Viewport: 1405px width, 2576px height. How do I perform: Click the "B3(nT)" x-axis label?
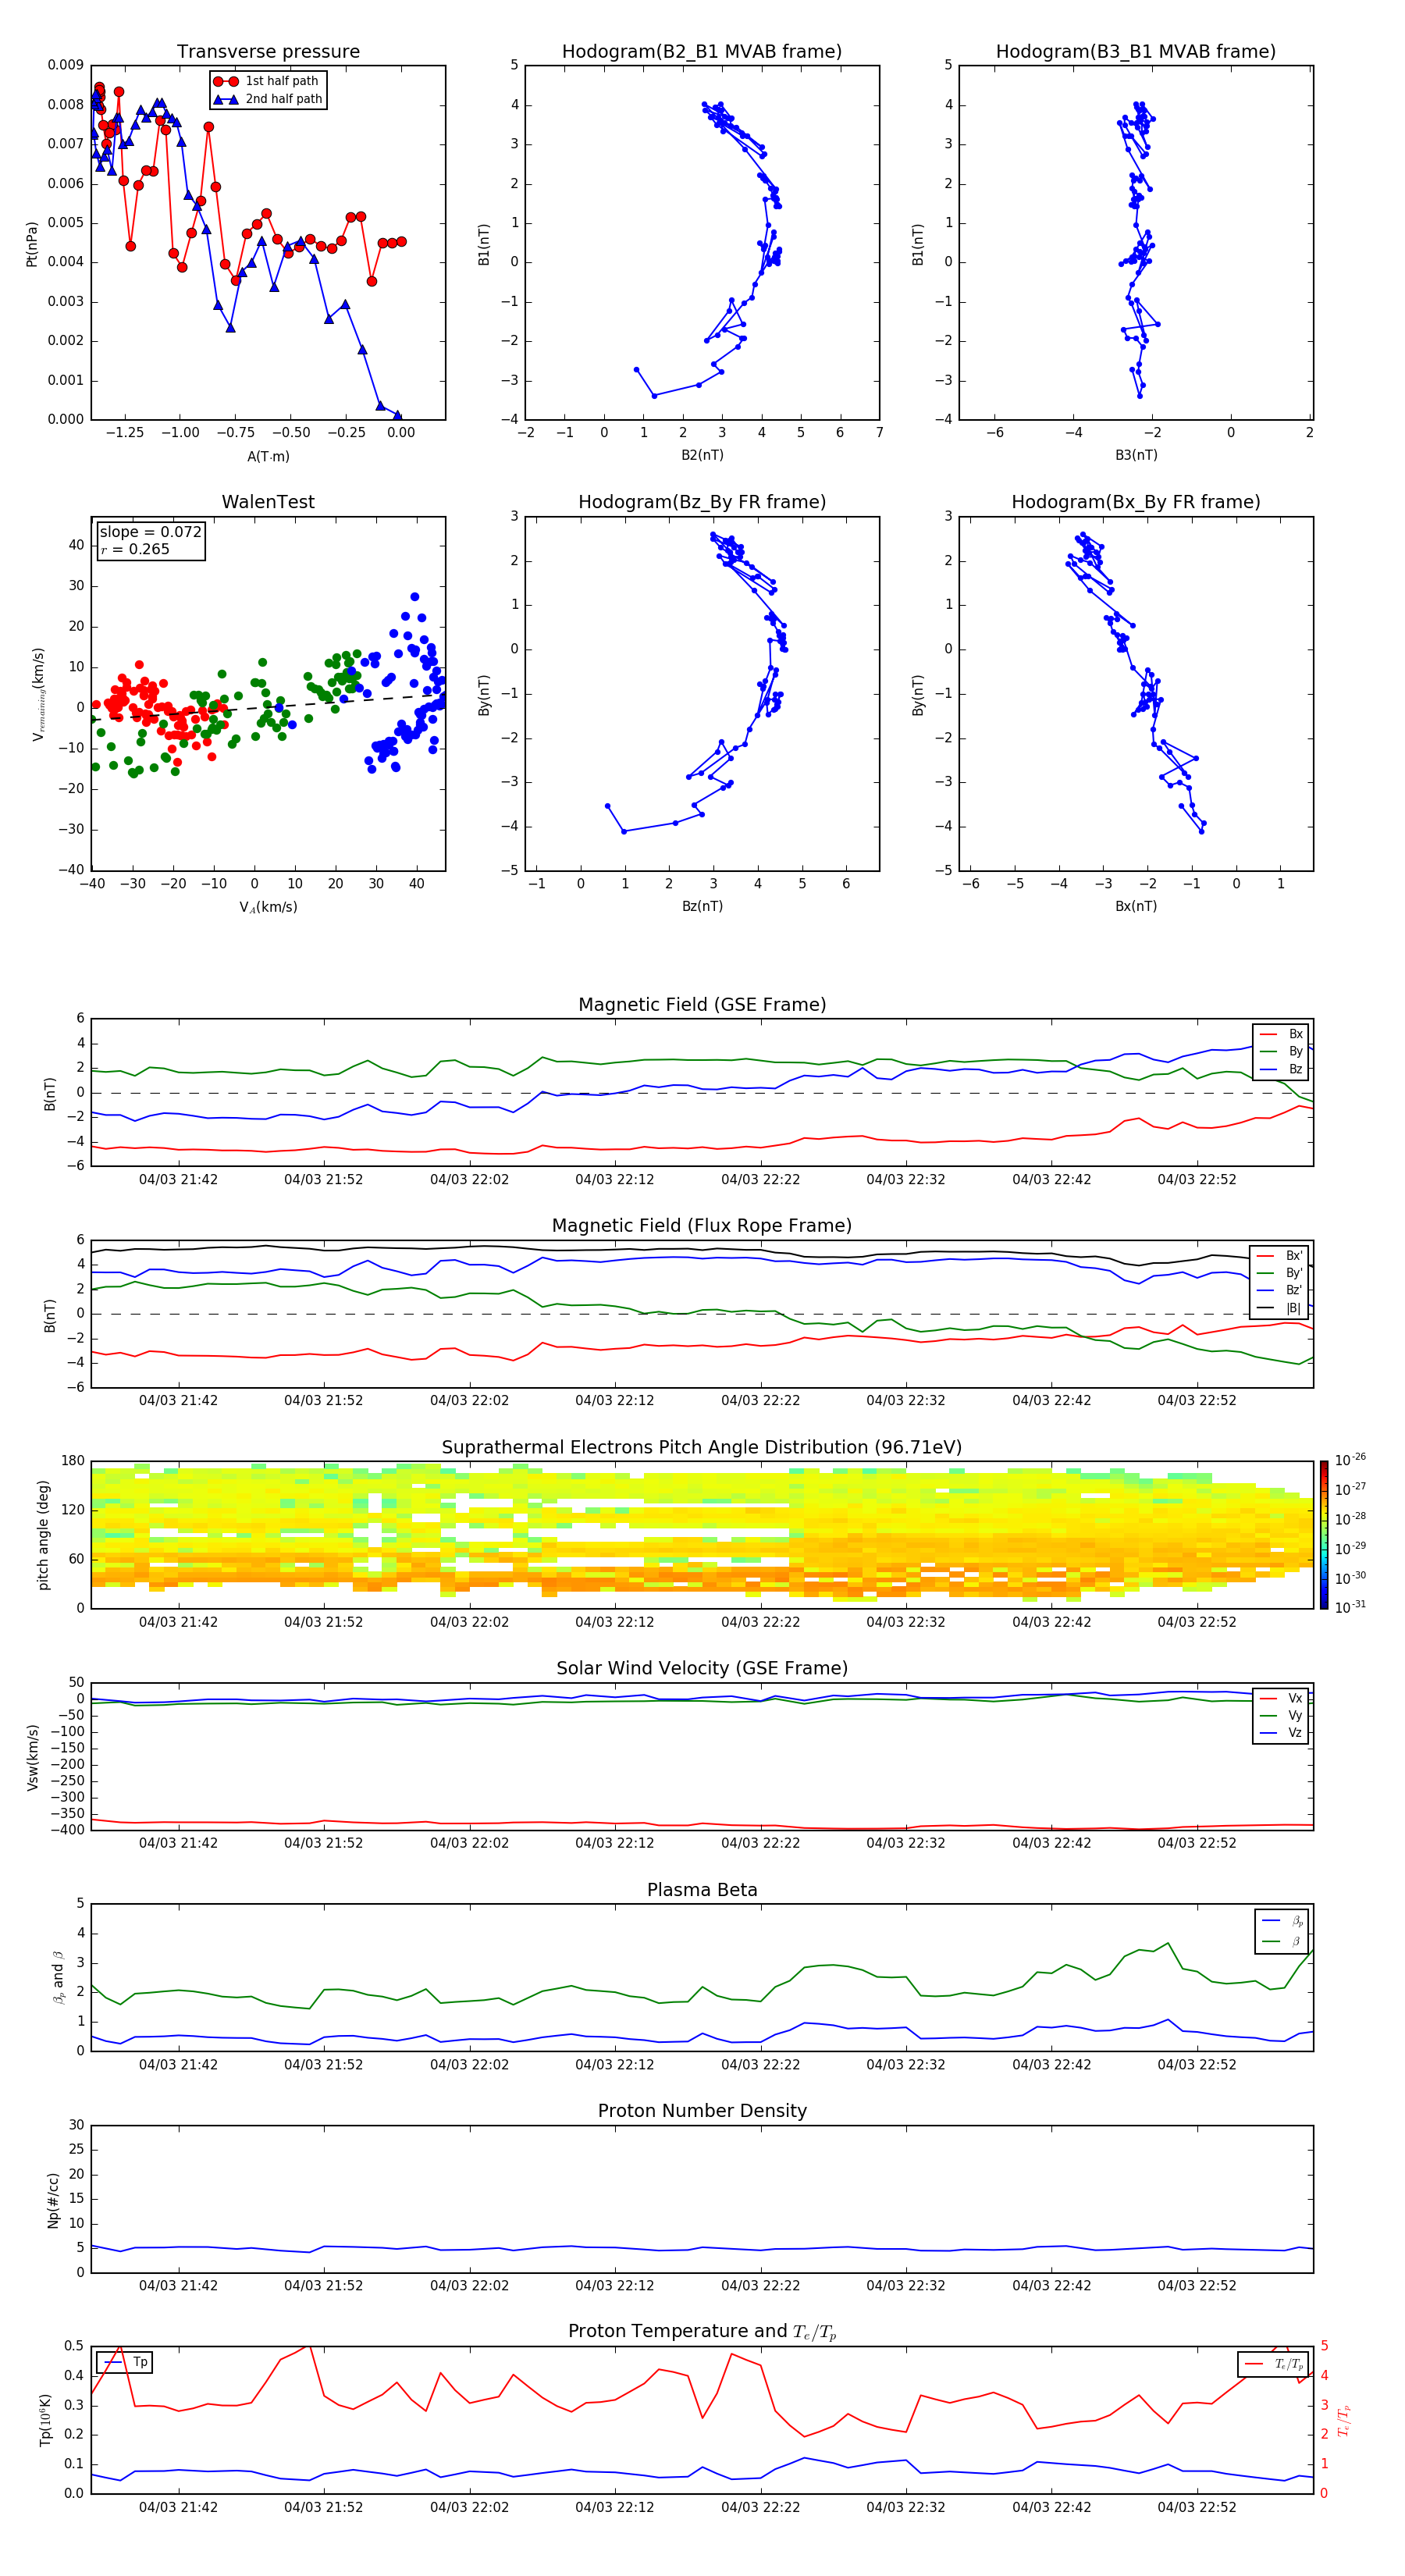pyautogui.click(x=1136, y=455)
